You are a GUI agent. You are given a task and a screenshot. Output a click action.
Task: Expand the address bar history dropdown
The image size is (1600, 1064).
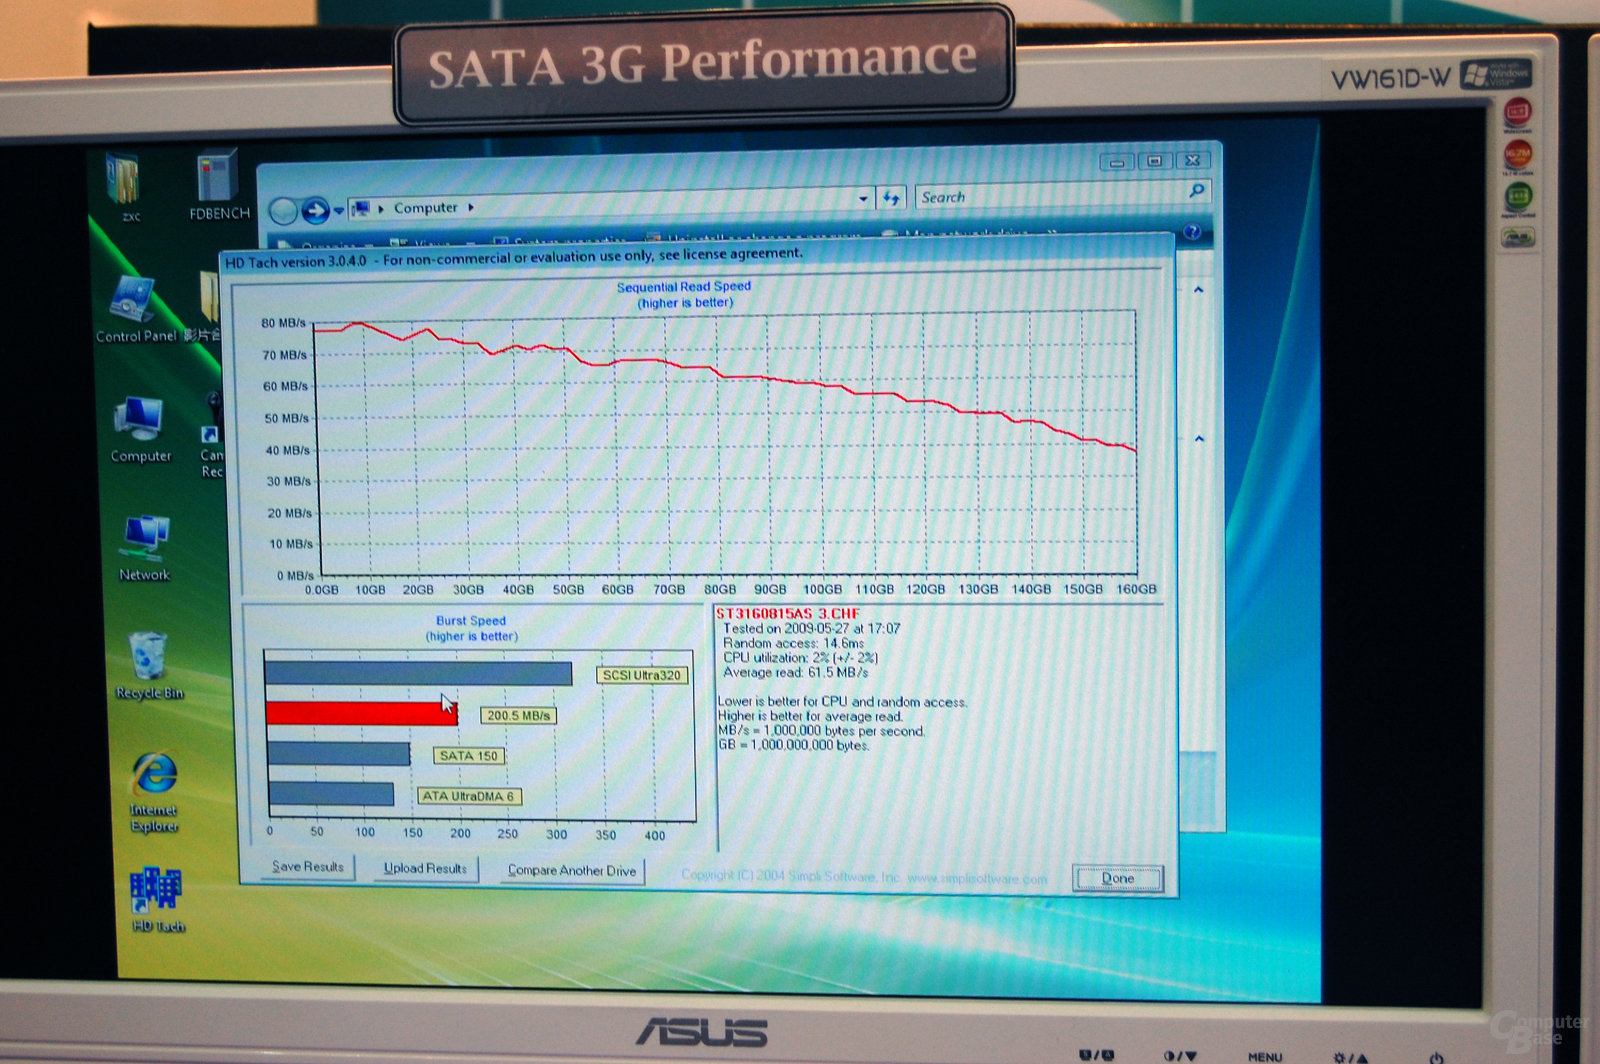[x=863, y=199]
